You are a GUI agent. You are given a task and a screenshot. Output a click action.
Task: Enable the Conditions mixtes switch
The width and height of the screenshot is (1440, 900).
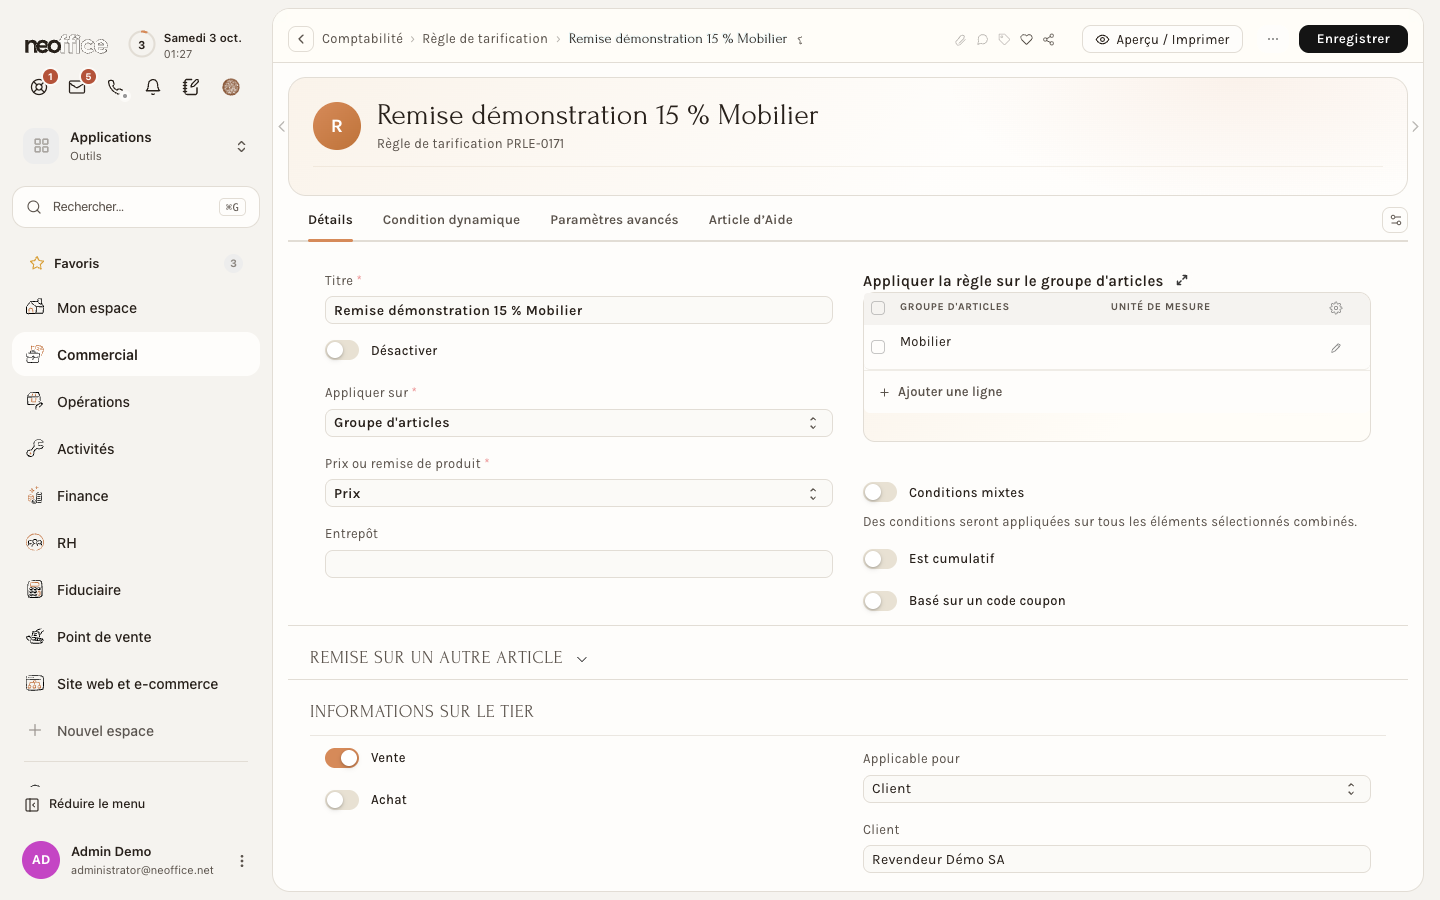pos(880,492)
